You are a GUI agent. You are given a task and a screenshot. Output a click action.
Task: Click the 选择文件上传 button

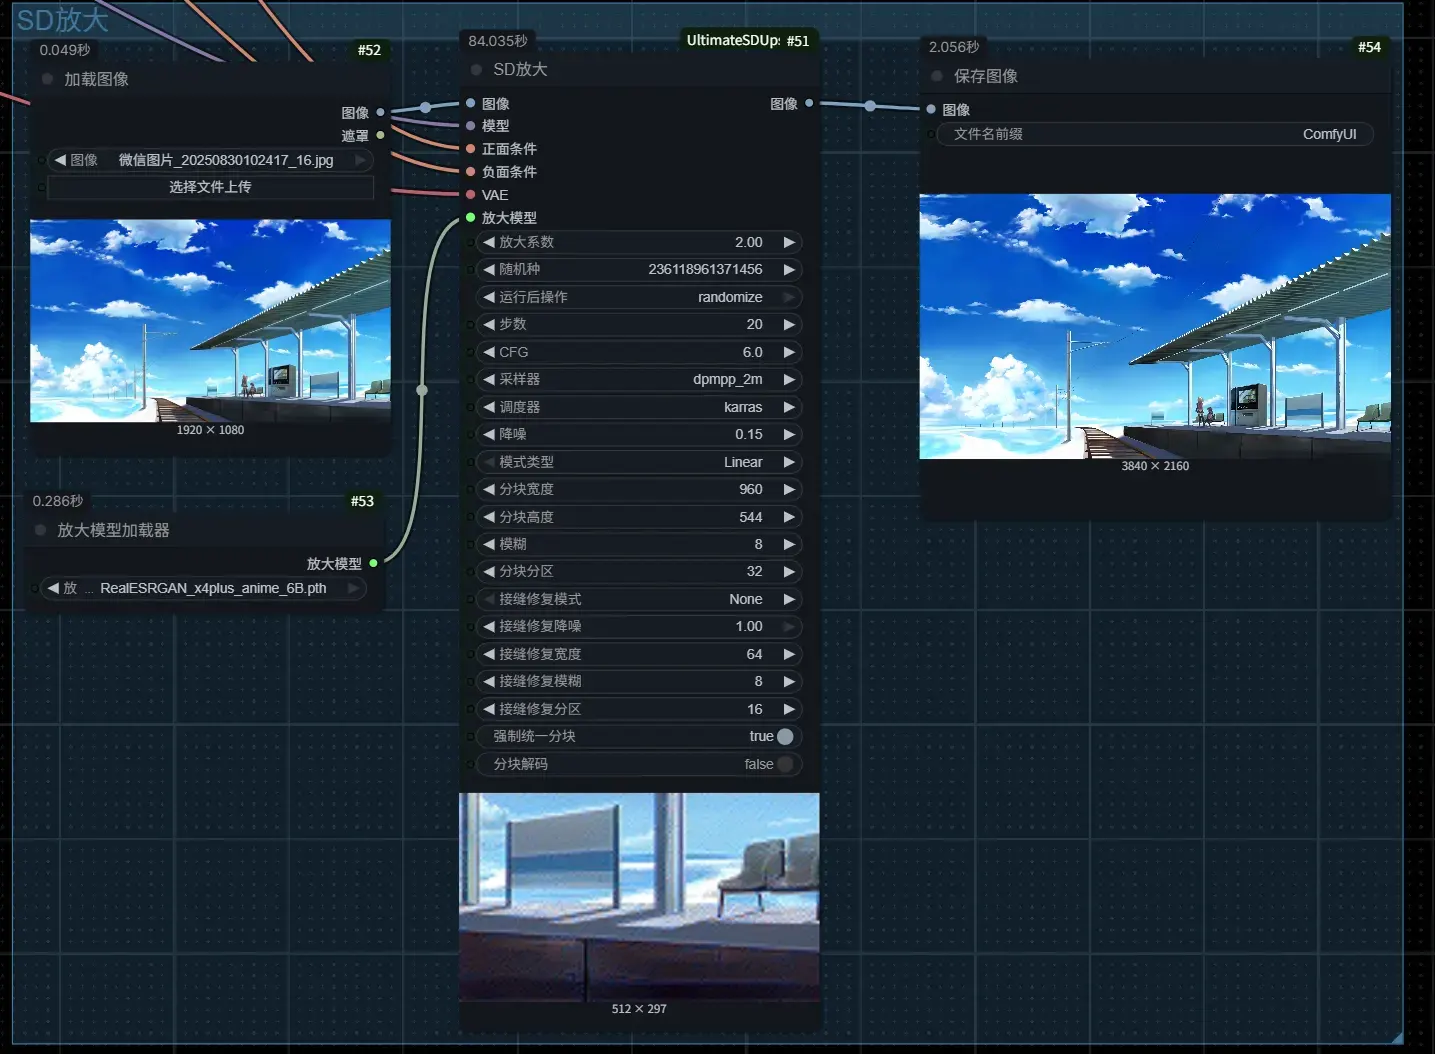tap(211, 187)
